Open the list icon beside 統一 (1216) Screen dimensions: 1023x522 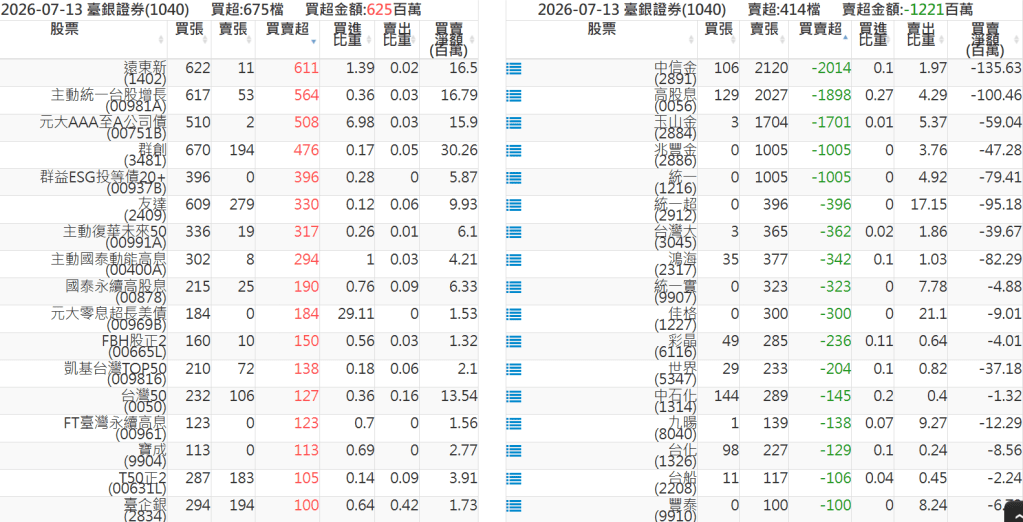pos(513,177)
